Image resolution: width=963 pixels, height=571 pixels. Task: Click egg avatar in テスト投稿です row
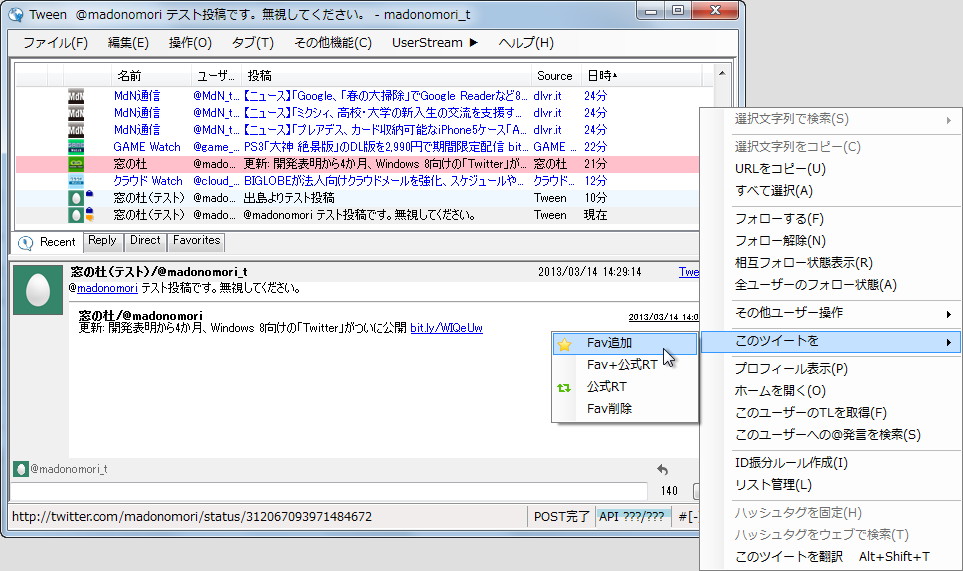[x=76, y=215]
